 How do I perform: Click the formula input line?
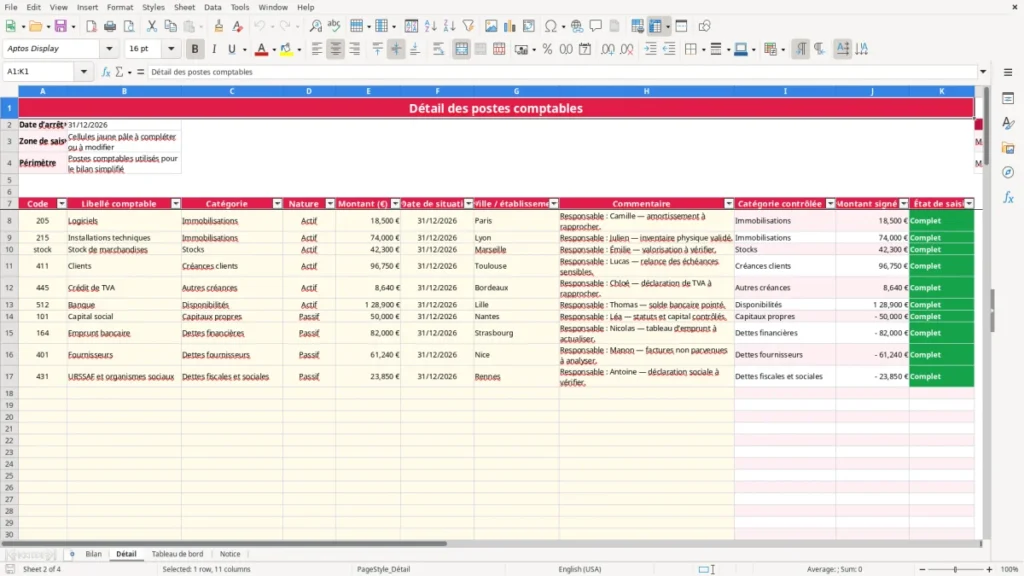pos(562,72)
